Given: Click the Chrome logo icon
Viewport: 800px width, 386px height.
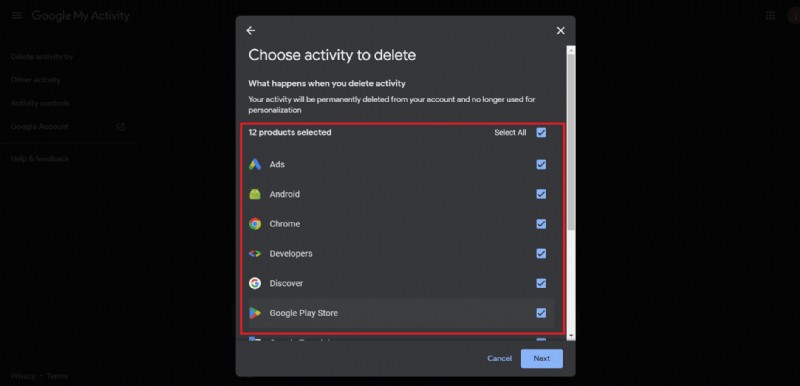Looking at the screenshot, I should pos(255,224).
